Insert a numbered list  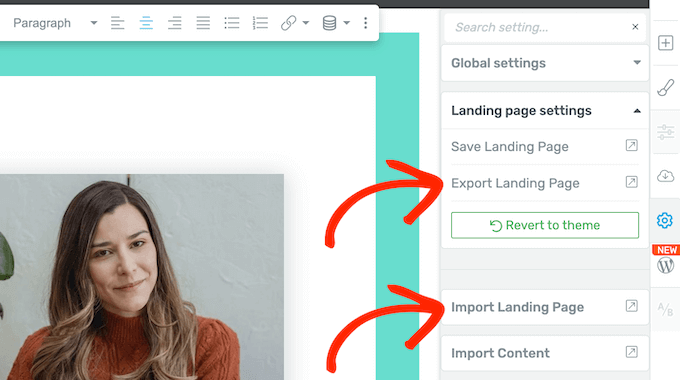point(260,23)
